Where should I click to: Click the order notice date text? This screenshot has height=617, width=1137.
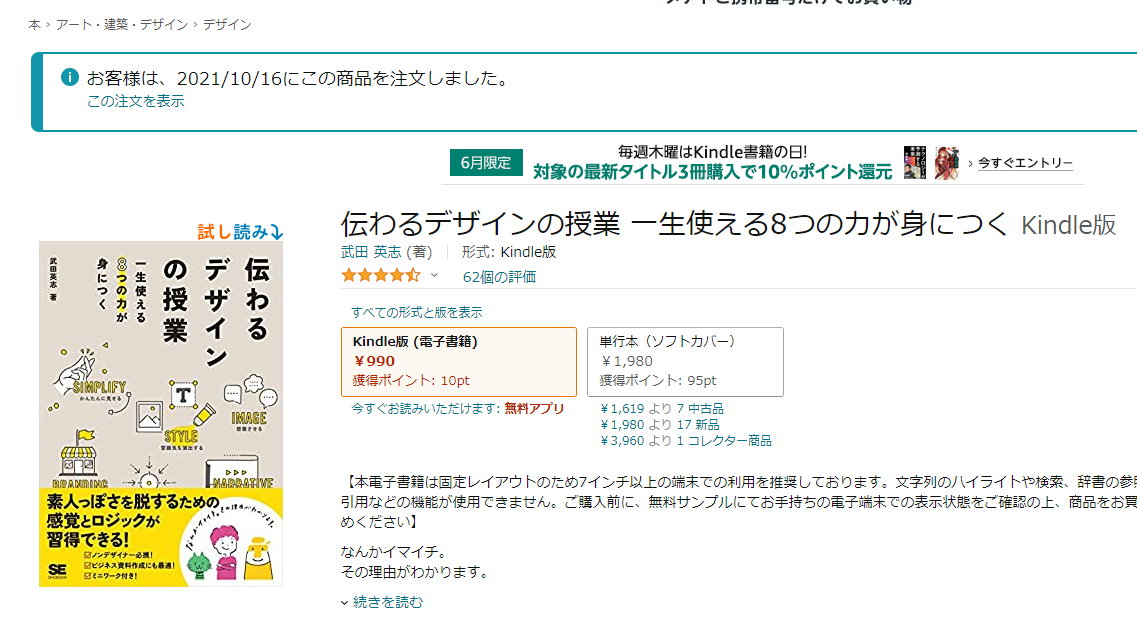(x=297, y=78)
